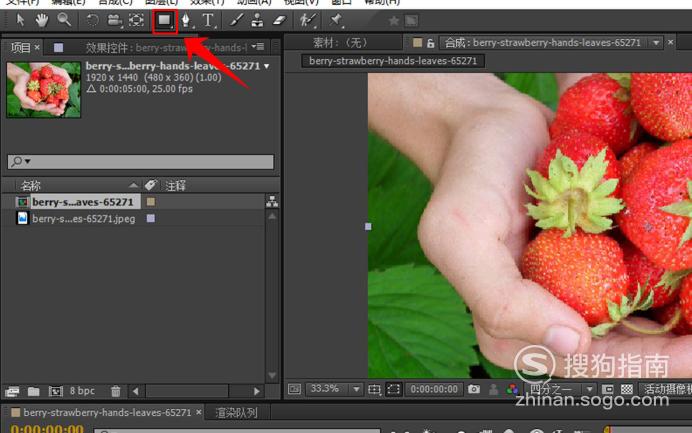Select the Puppet Pin tool
The image size is (692, 433).
[335, 20]
